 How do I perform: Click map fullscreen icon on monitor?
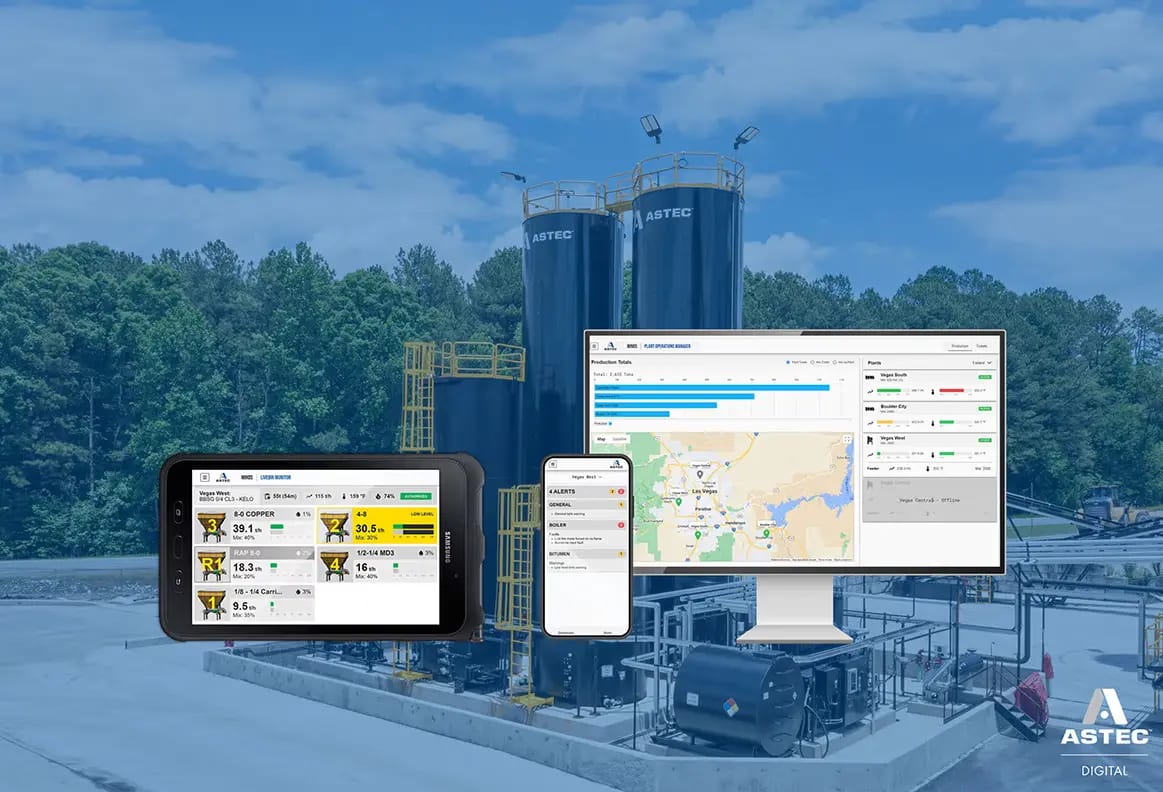[847, 439]
